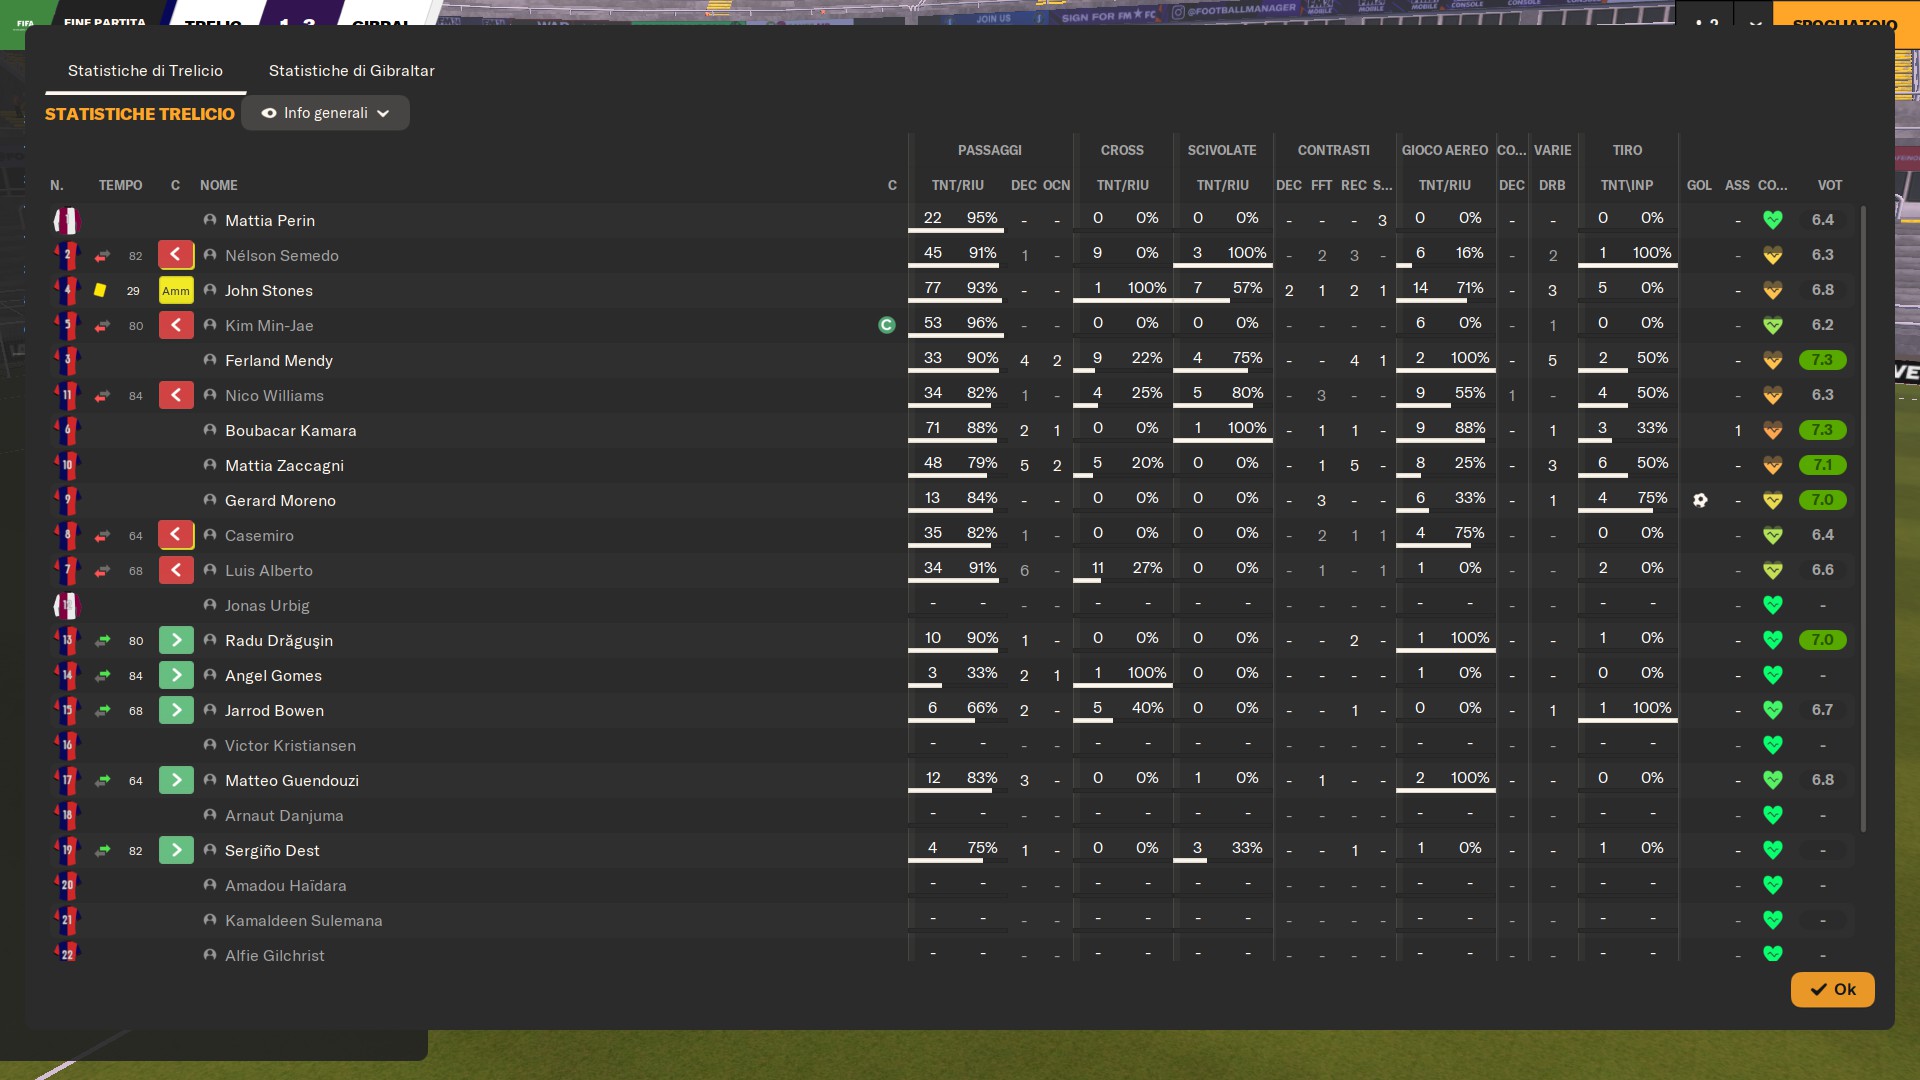Click the dropdown chevron in the top bar
Image resolution: width=1920 pixels, height=1080 pixels.
pyautogui.click(x=1756, y=22)
